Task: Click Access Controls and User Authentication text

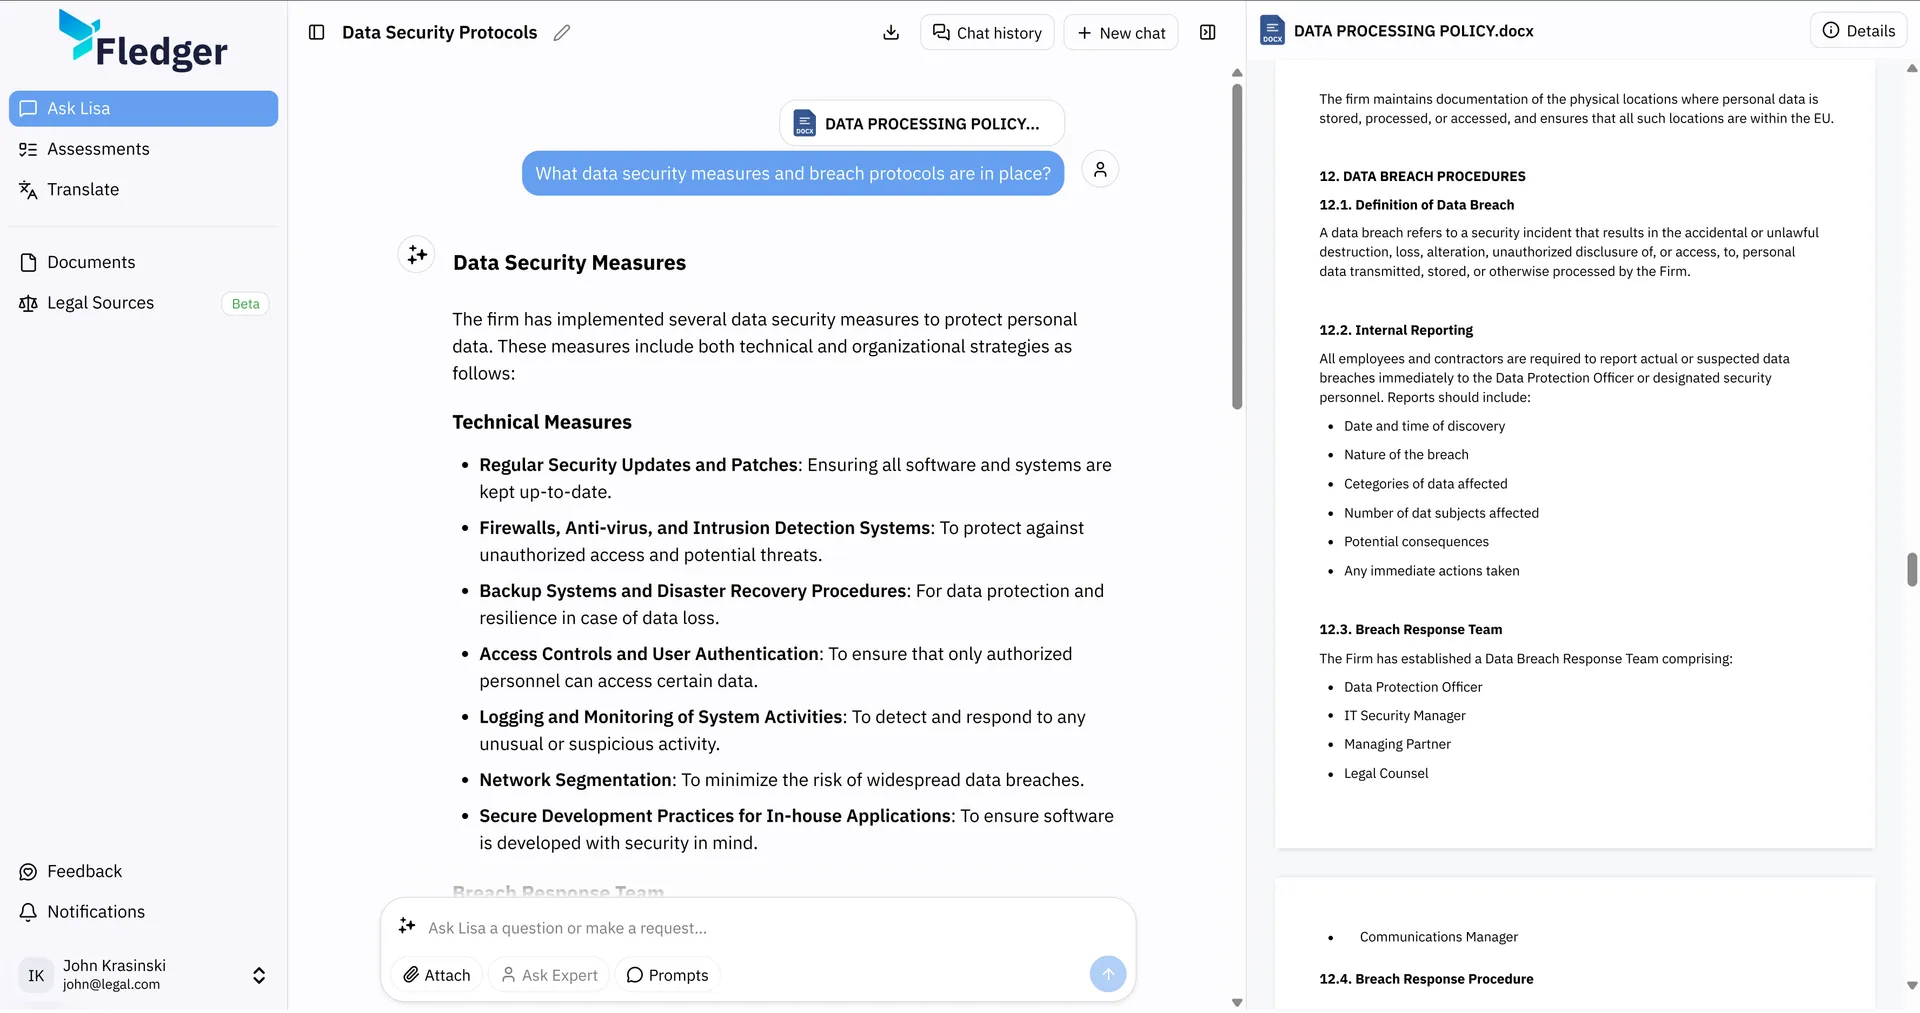Action: coord(649,654)
